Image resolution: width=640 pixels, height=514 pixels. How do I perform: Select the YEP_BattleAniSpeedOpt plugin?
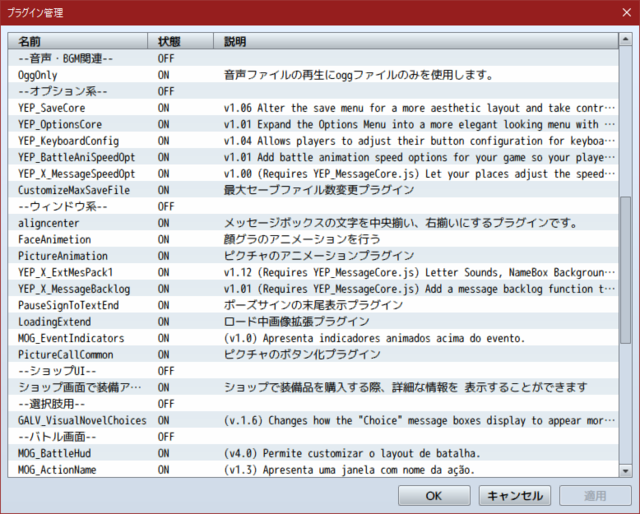(313, 157)
